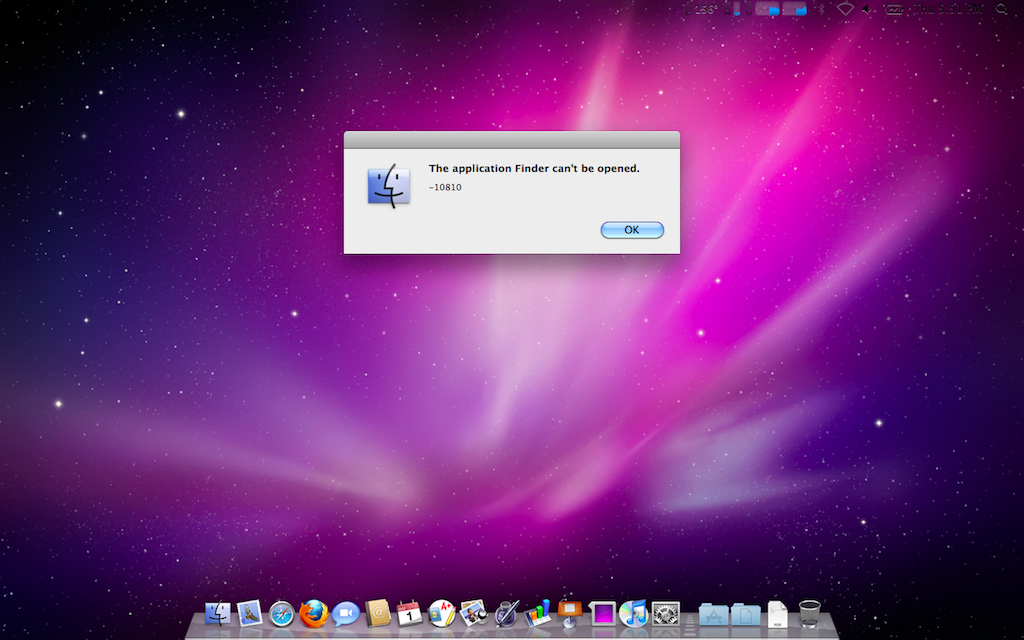The width and height of the screenshot is (1024, 640).
Task: Click the Bluetooth icon in menu bar
Action: 822,9
